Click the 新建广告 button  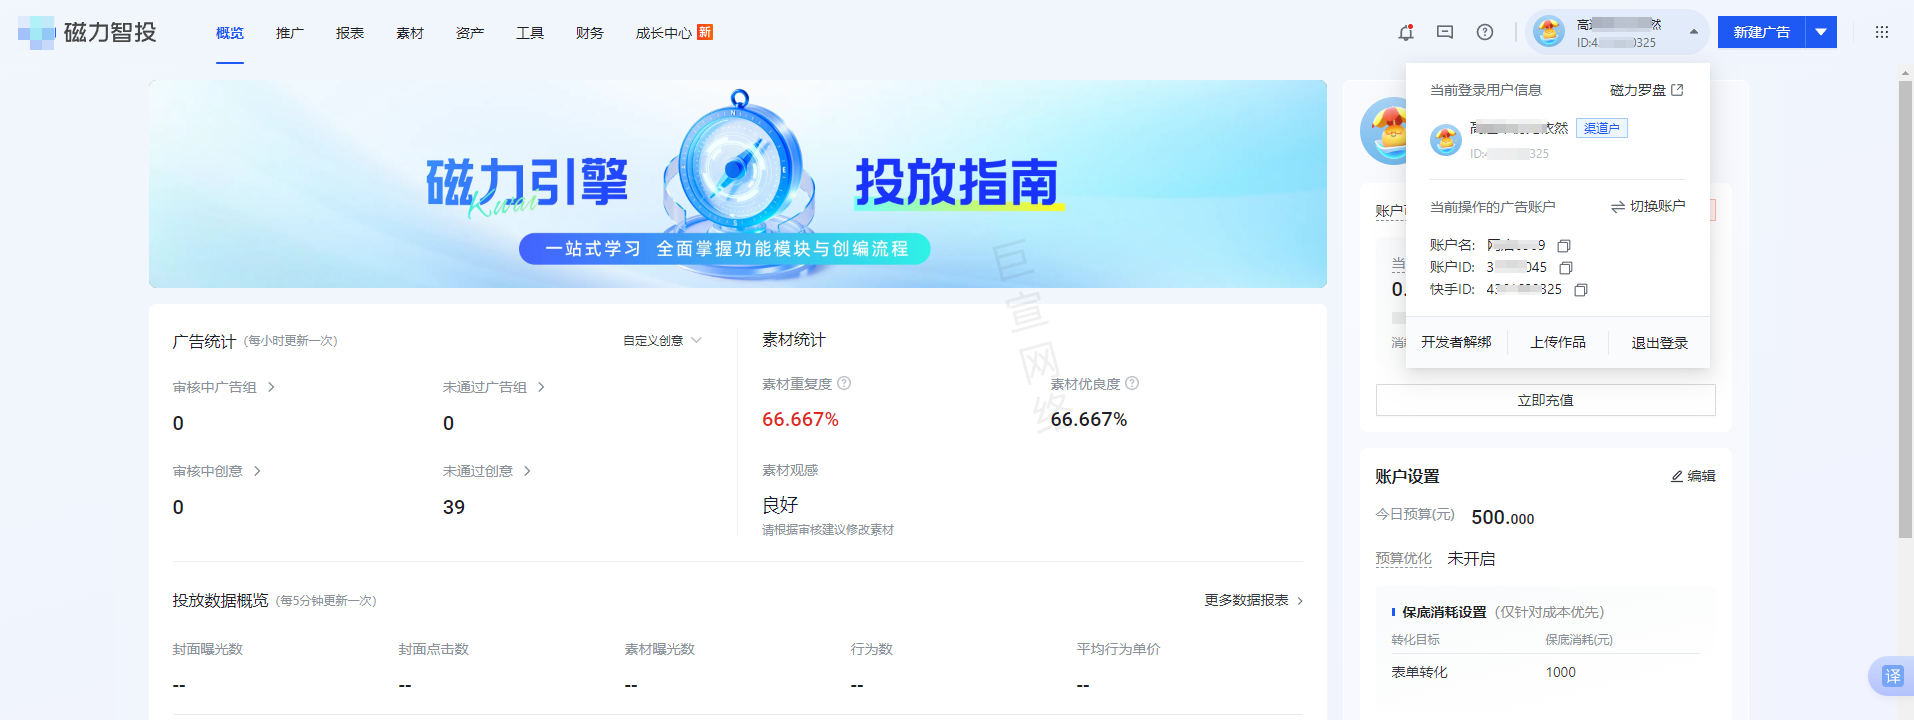[1762, 32]
